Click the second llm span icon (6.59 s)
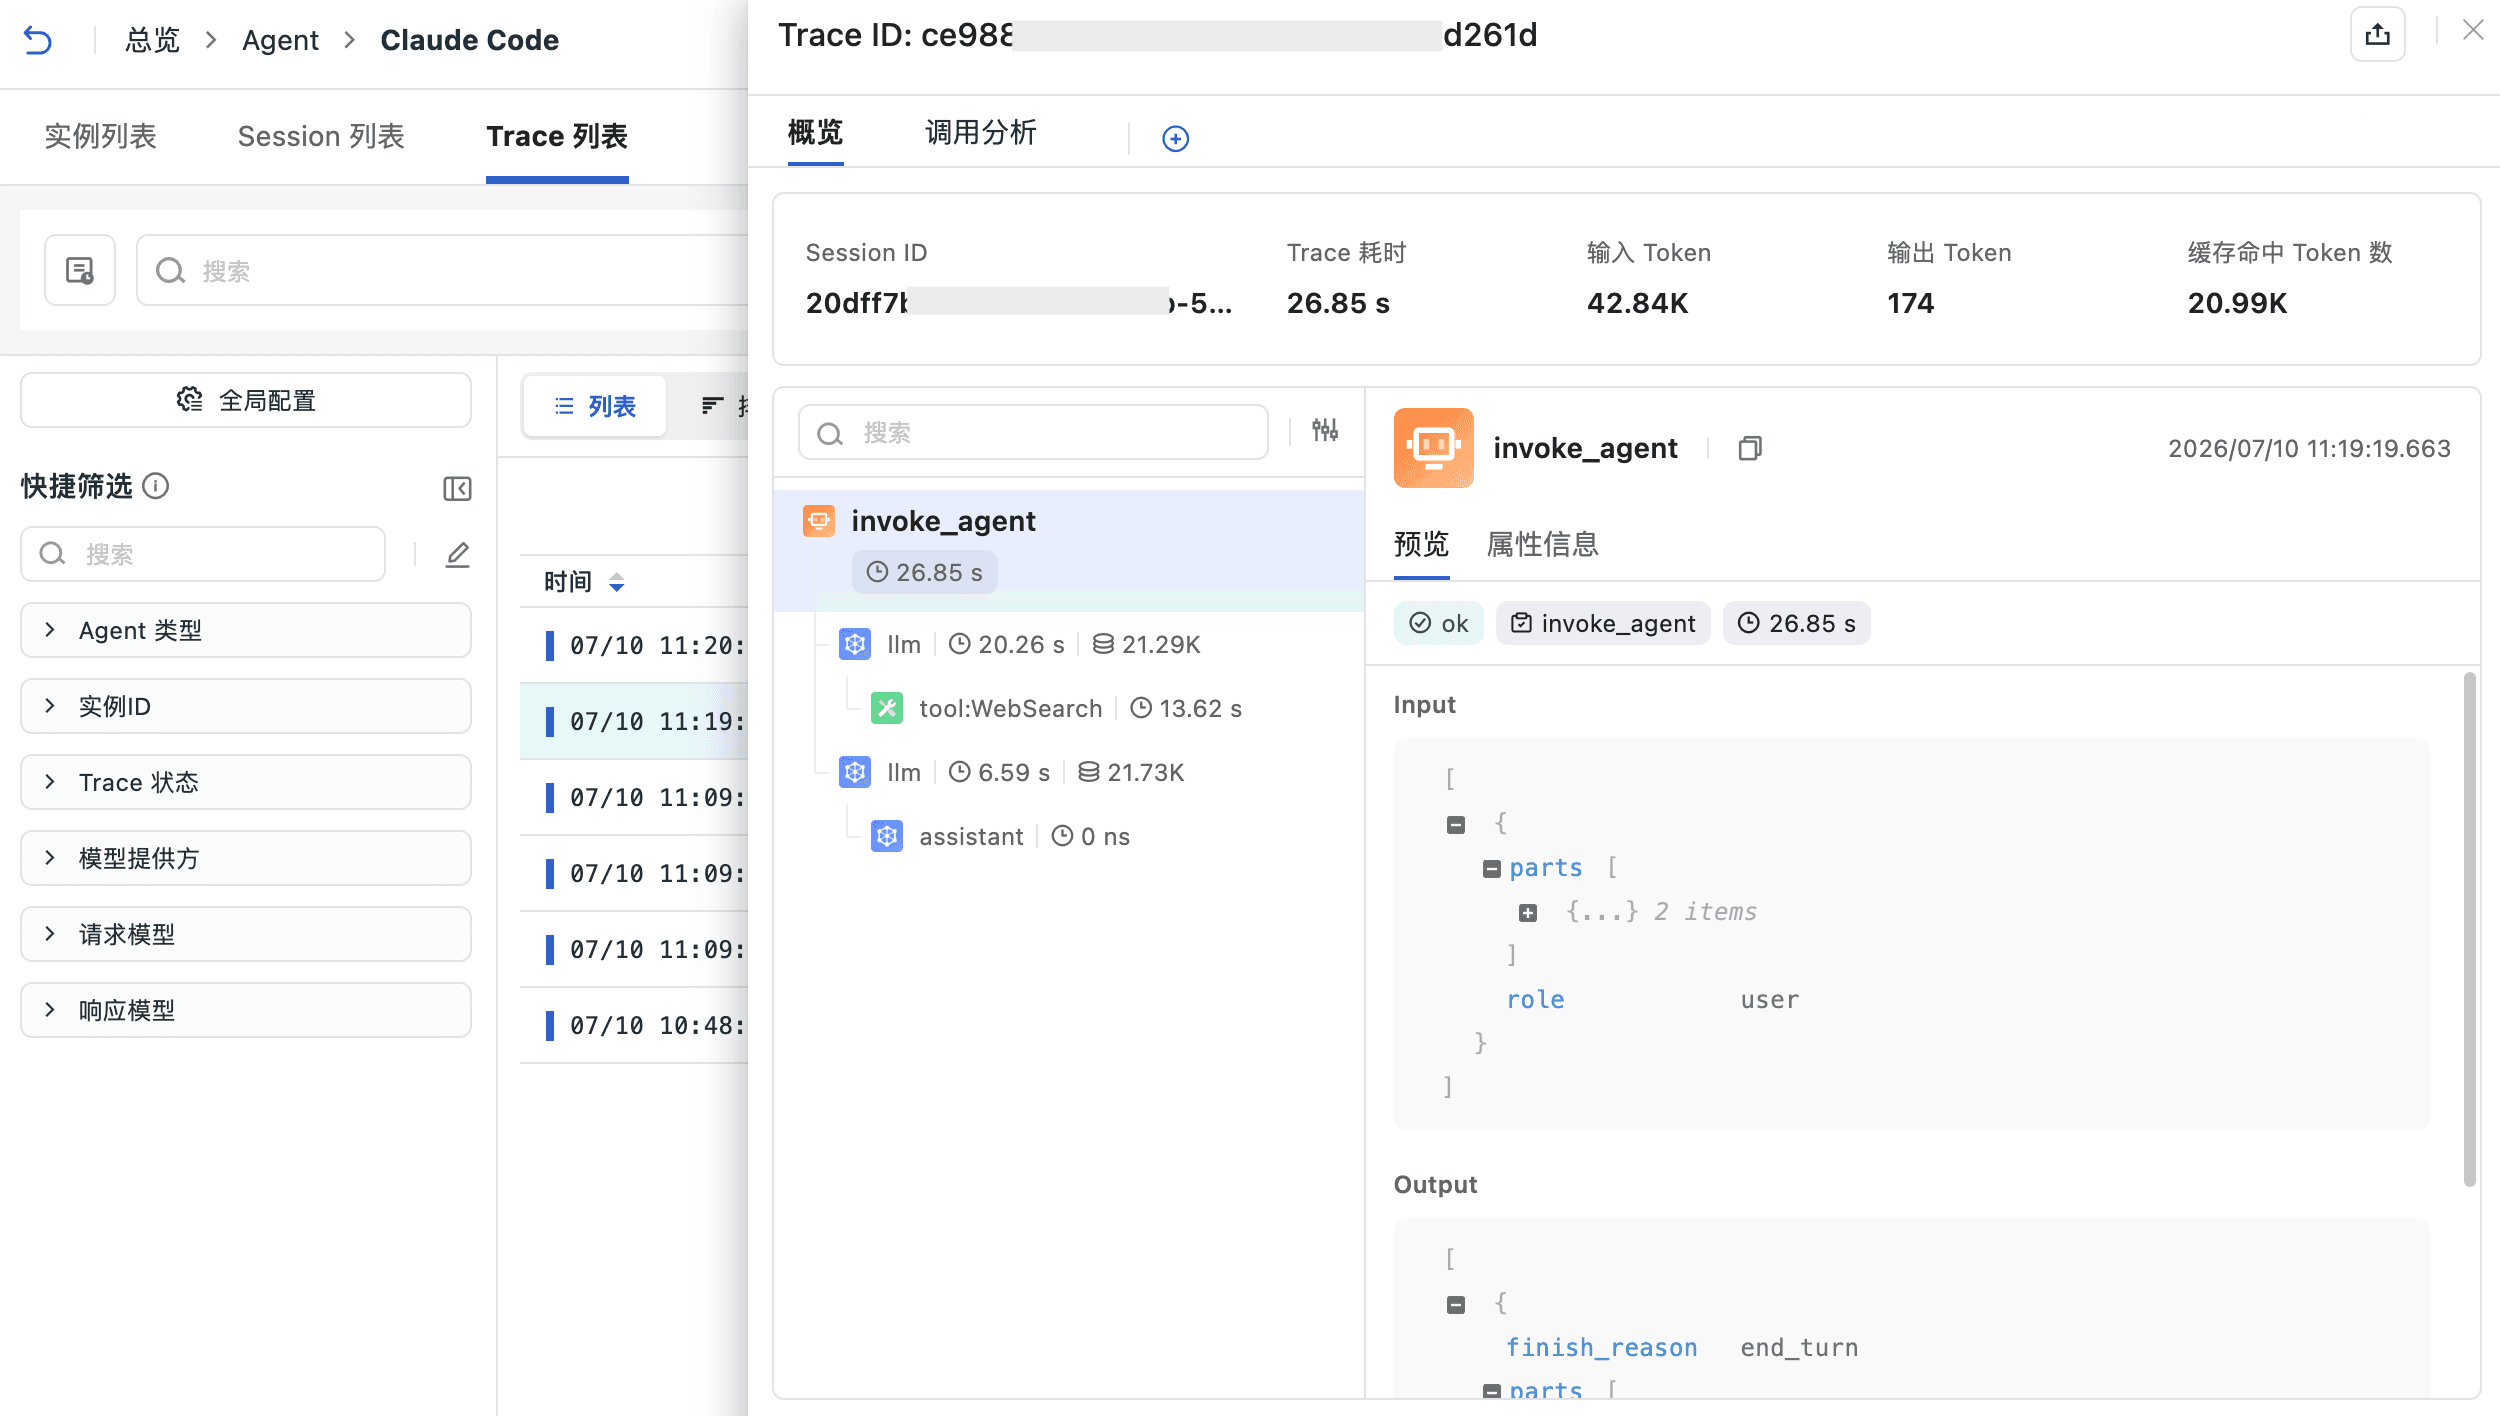This screenshot has height=1416, width=2500. (x=855, y=772)
